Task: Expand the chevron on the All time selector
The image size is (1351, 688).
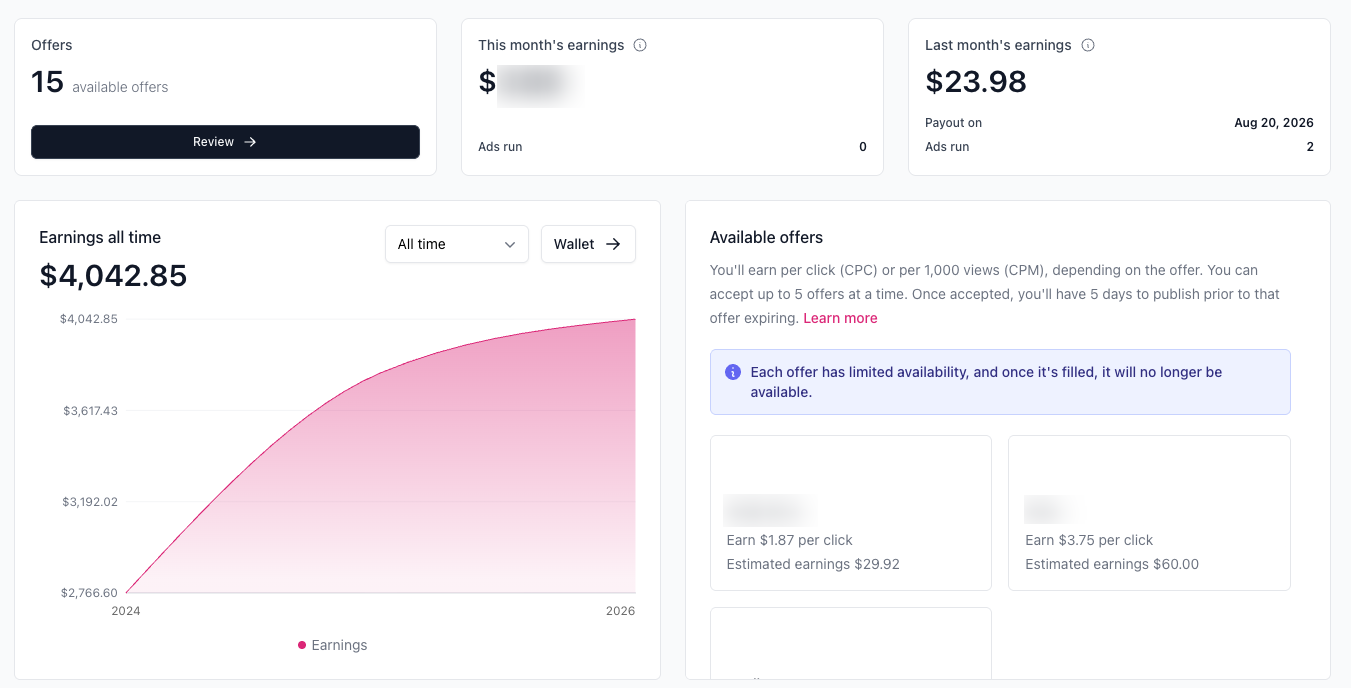Action: pyautogui.click(x=510, y=244)
